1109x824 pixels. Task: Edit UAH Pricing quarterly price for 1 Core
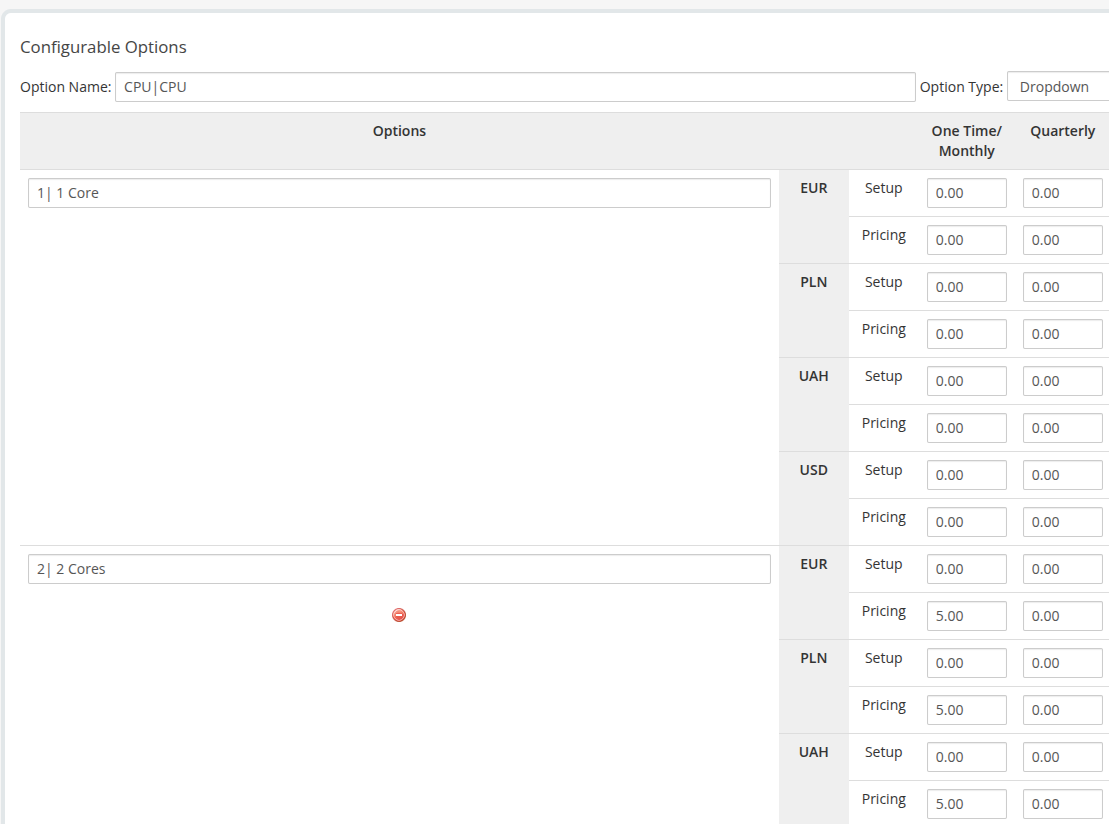pyautogui.click(x=1062, y=427)
